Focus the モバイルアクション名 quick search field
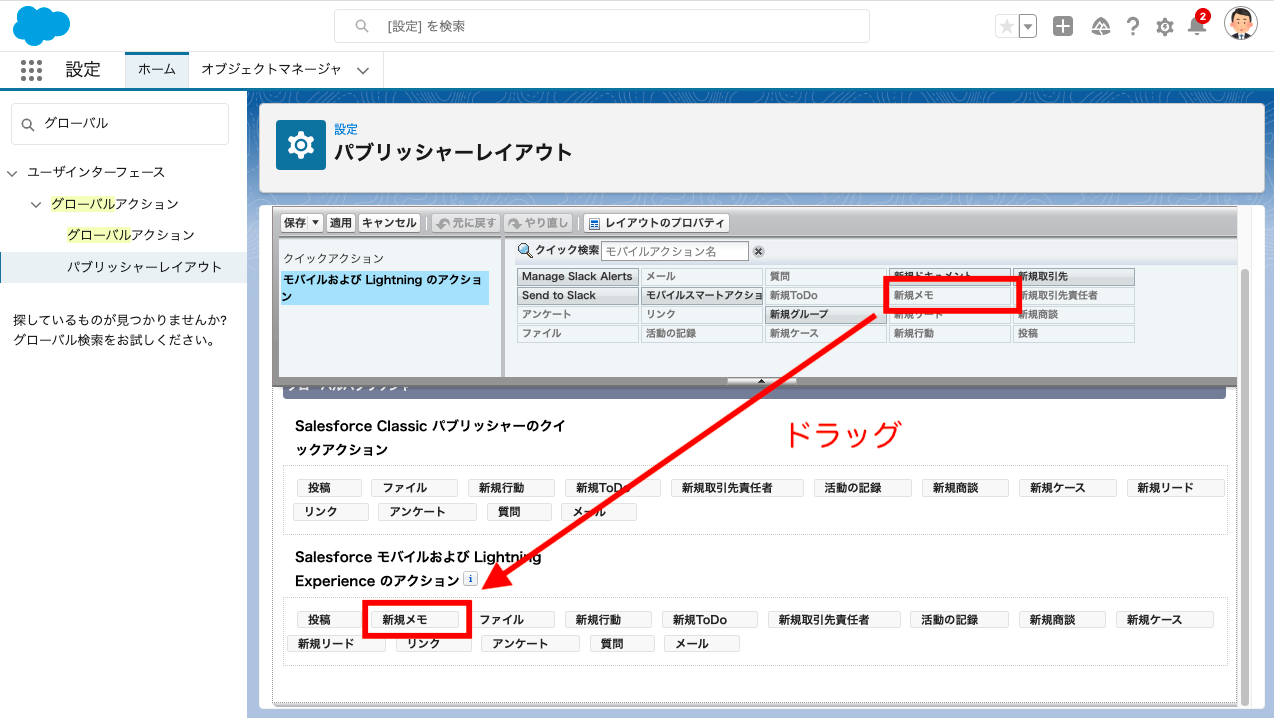Image resolution: width=1274 pixels, height=718 pixels. [x=675, y=251]
